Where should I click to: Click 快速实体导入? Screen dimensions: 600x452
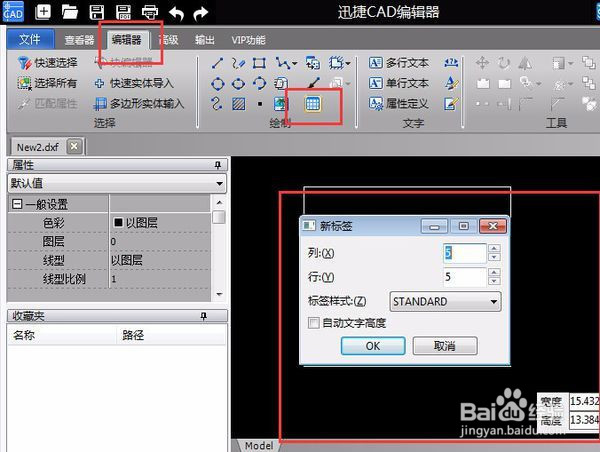[x=134, y=83]
